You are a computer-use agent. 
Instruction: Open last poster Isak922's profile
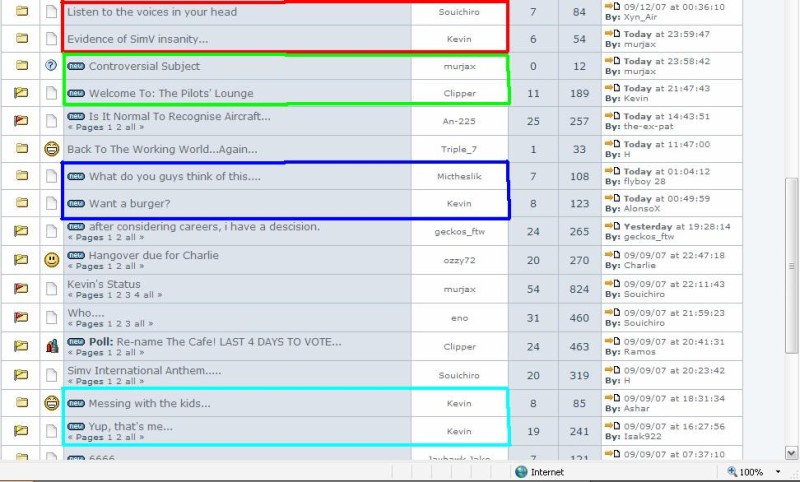(642, 437)
